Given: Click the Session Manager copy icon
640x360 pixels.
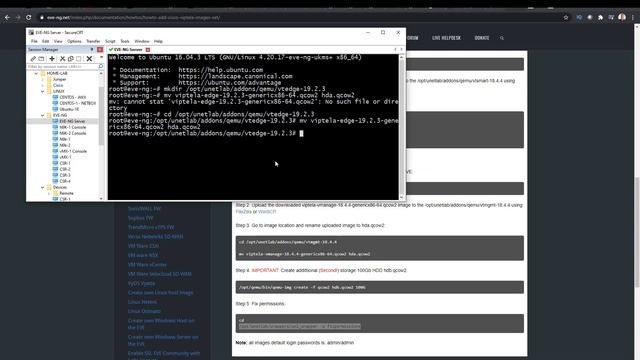Looking at the screenshot, I should pos(71,59).
